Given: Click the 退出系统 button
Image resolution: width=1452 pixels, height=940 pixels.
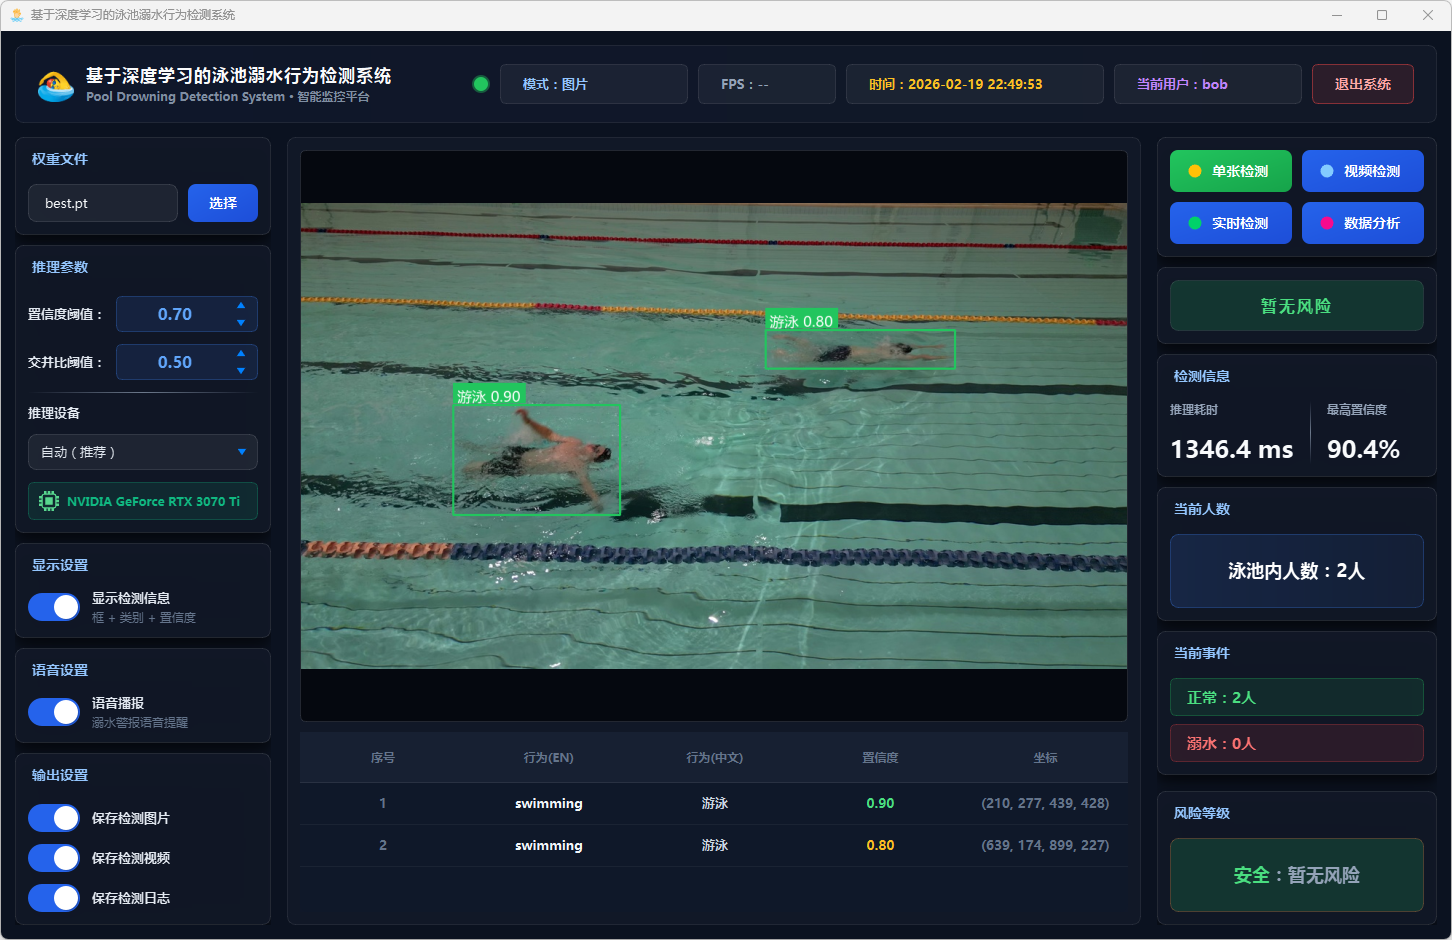Looking at the screenshot, I should coord(1362,84).
